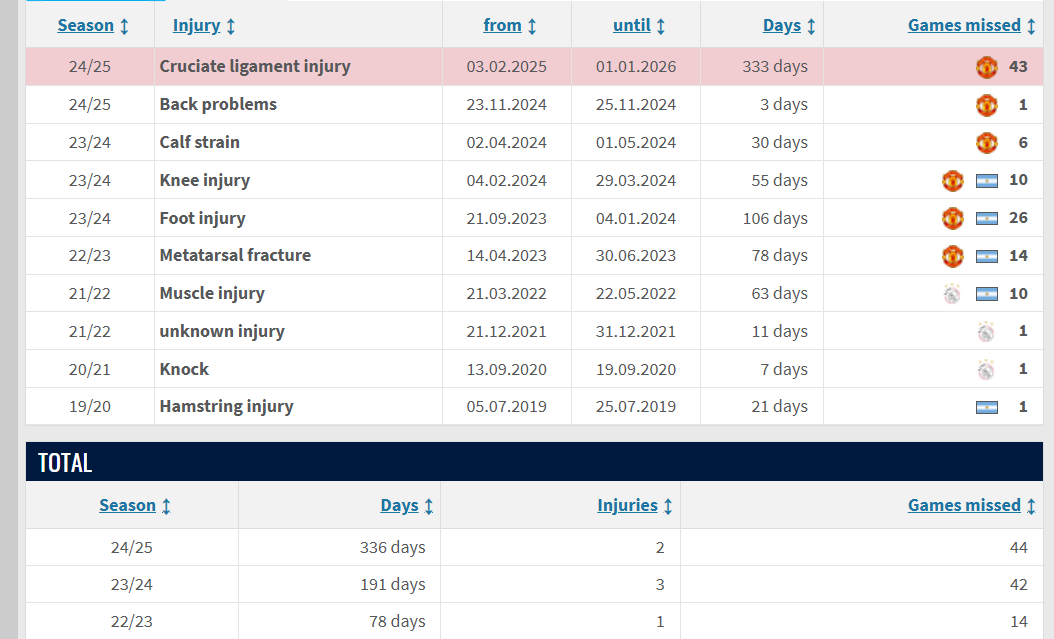Click Manchester United crest in Cruciate ligament row
1054x639 pixels.
(986, 67)
